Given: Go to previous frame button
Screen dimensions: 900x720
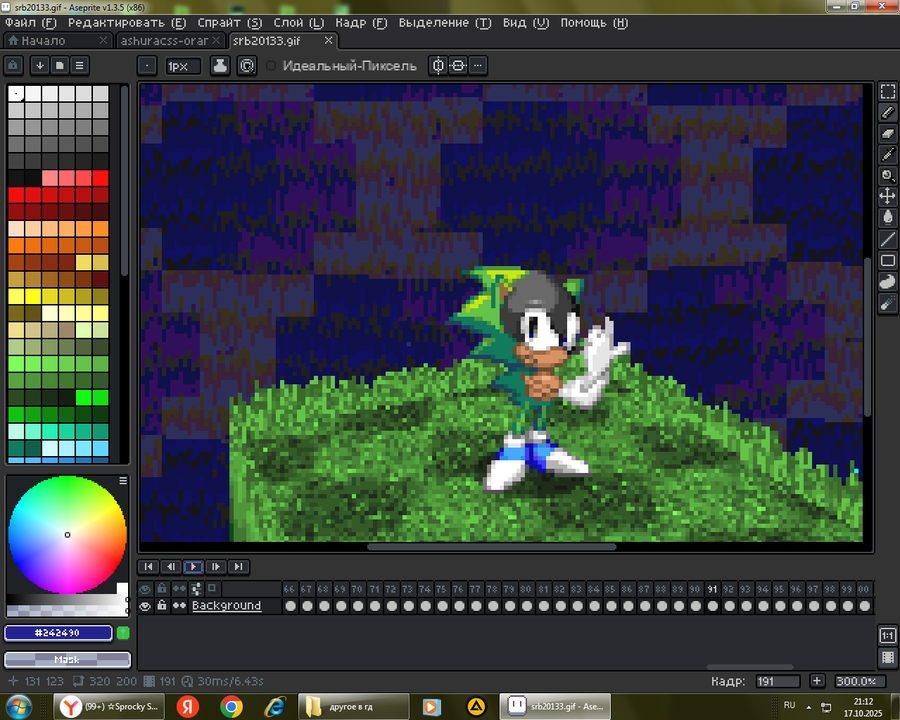Looking at the screenshot, I should tap(171, 567).
